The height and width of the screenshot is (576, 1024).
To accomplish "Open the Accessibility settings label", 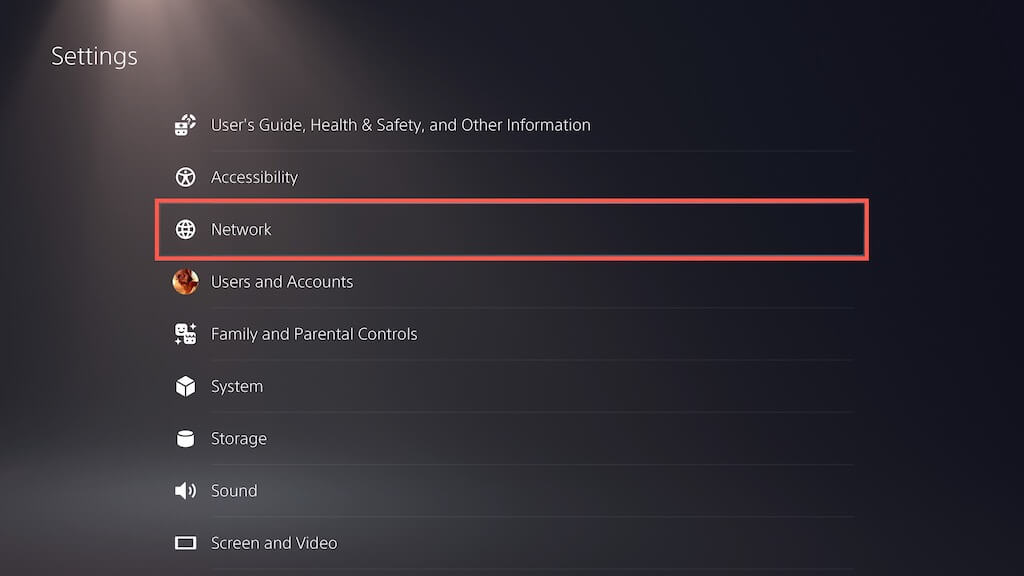I will pos(254,177).
